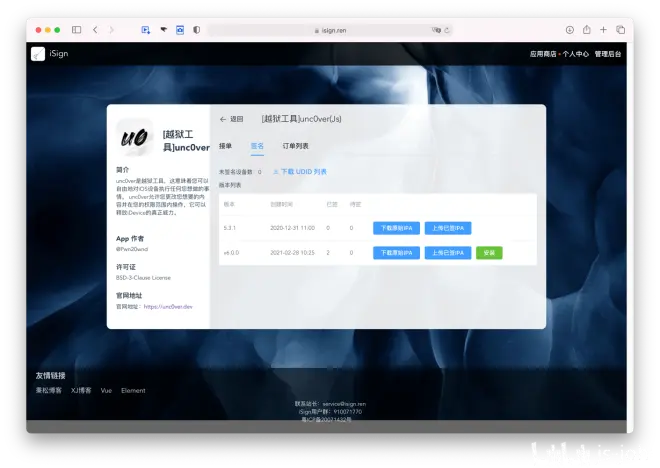Click the [越狱工具]unc0ver(Js) page title
This screenshot has width=660, height=468.
pos(301,119)
